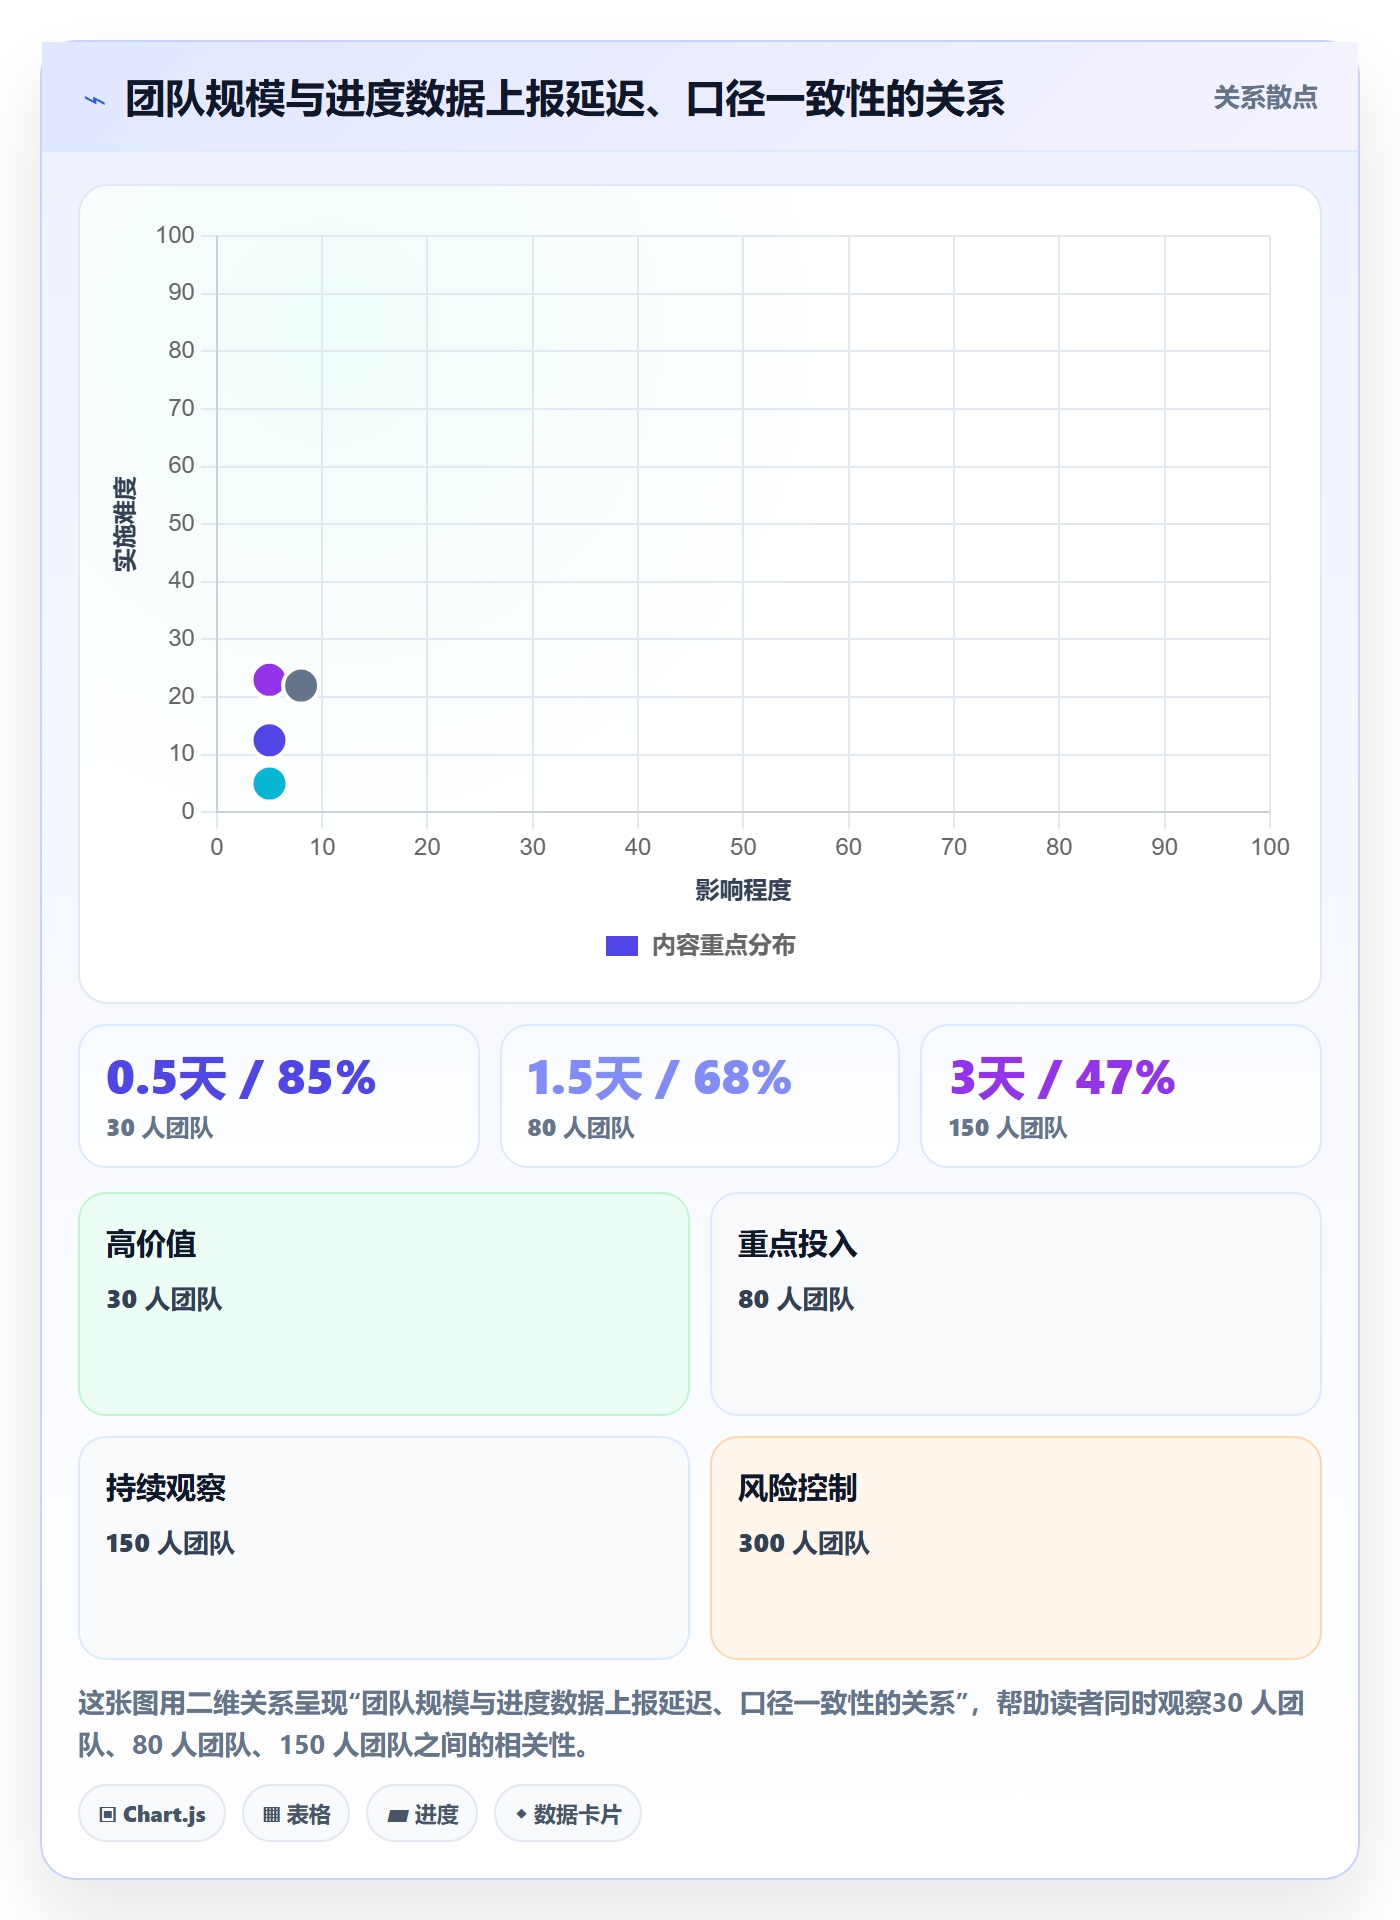Click the 80 人团队 label under 1.5天 / 68%
The image size is (1400, 1920).
click(x=581, y=1128)
